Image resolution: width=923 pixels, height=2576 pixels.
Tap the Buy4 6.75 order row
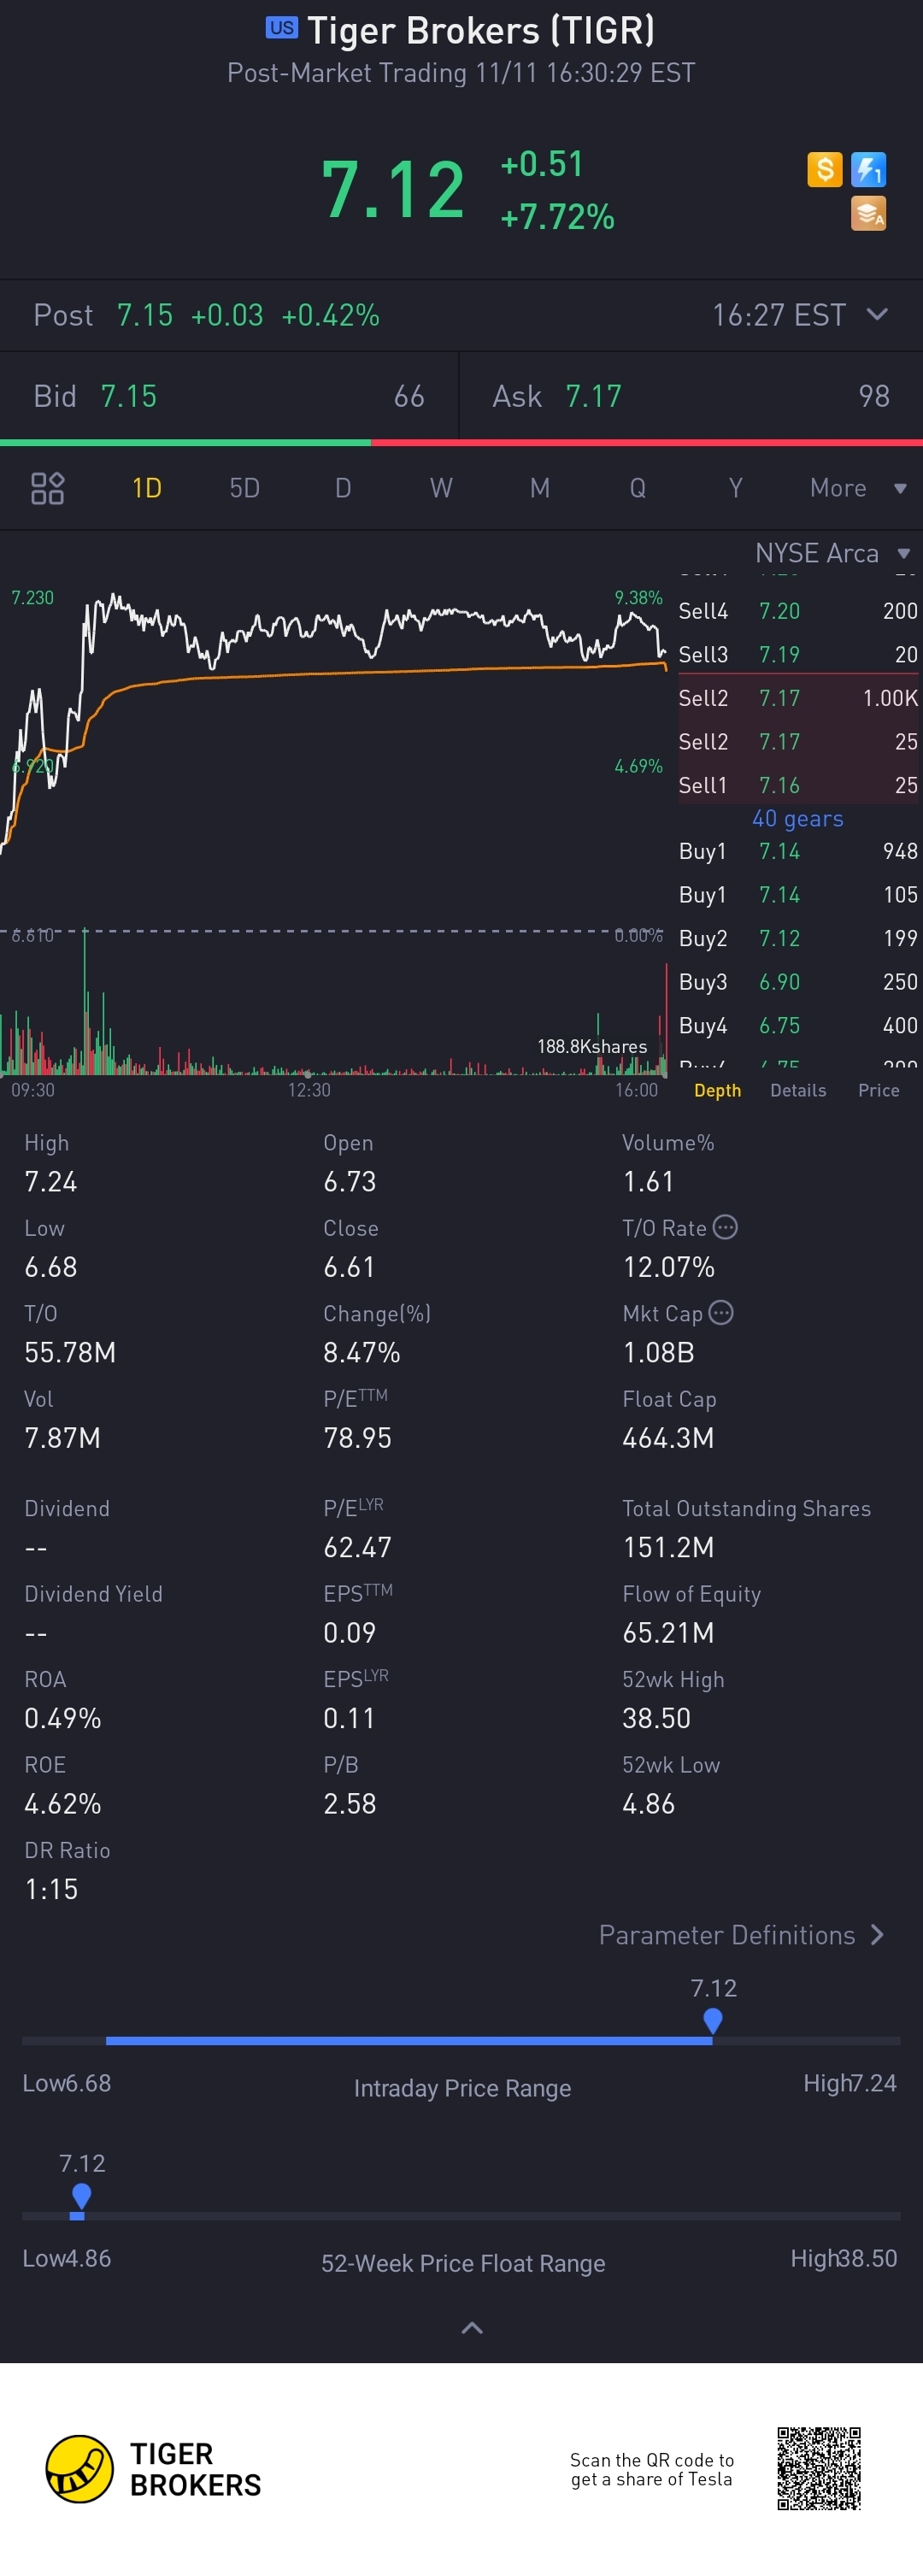click(x=799, y=1025)
